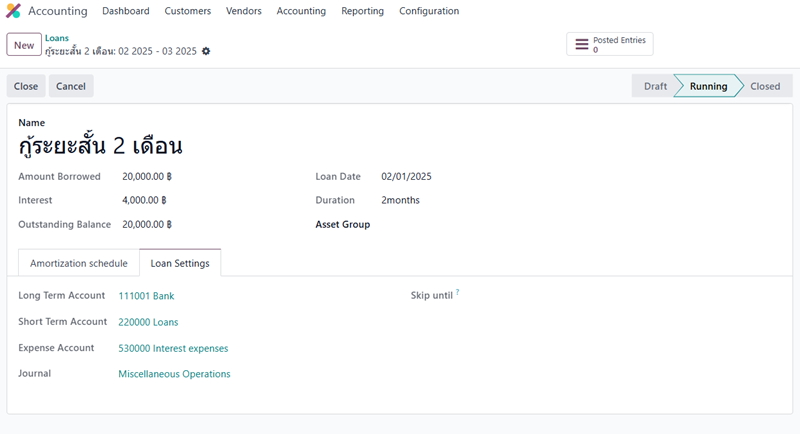Open the Reporting menu
The image size is (800, 434).
tap(362, 11)
